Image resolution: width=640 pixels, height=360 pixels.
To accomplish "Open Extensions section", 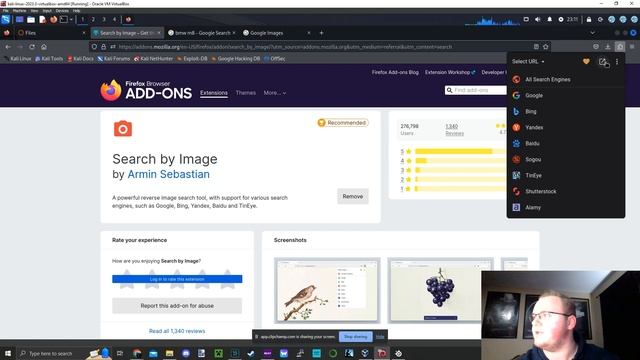I will pyautogui.click(x=214, y=93).
